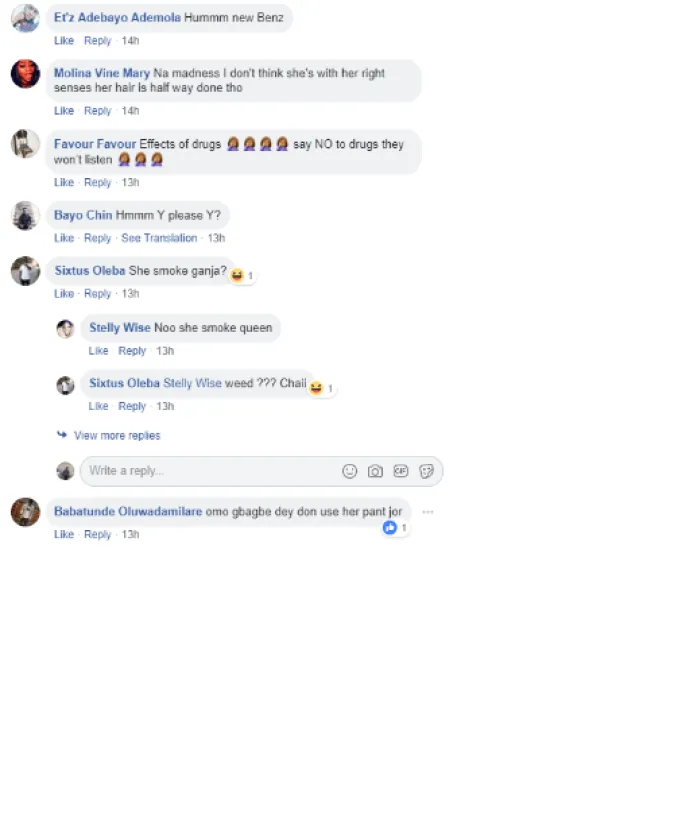
Task: Attach a photo using the camera icon
Action: pos(375,471)
